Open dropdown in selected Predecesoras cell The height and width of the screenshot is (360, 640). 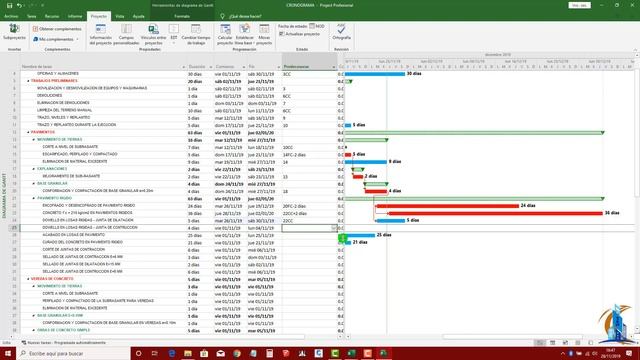(x=334, y=228)
